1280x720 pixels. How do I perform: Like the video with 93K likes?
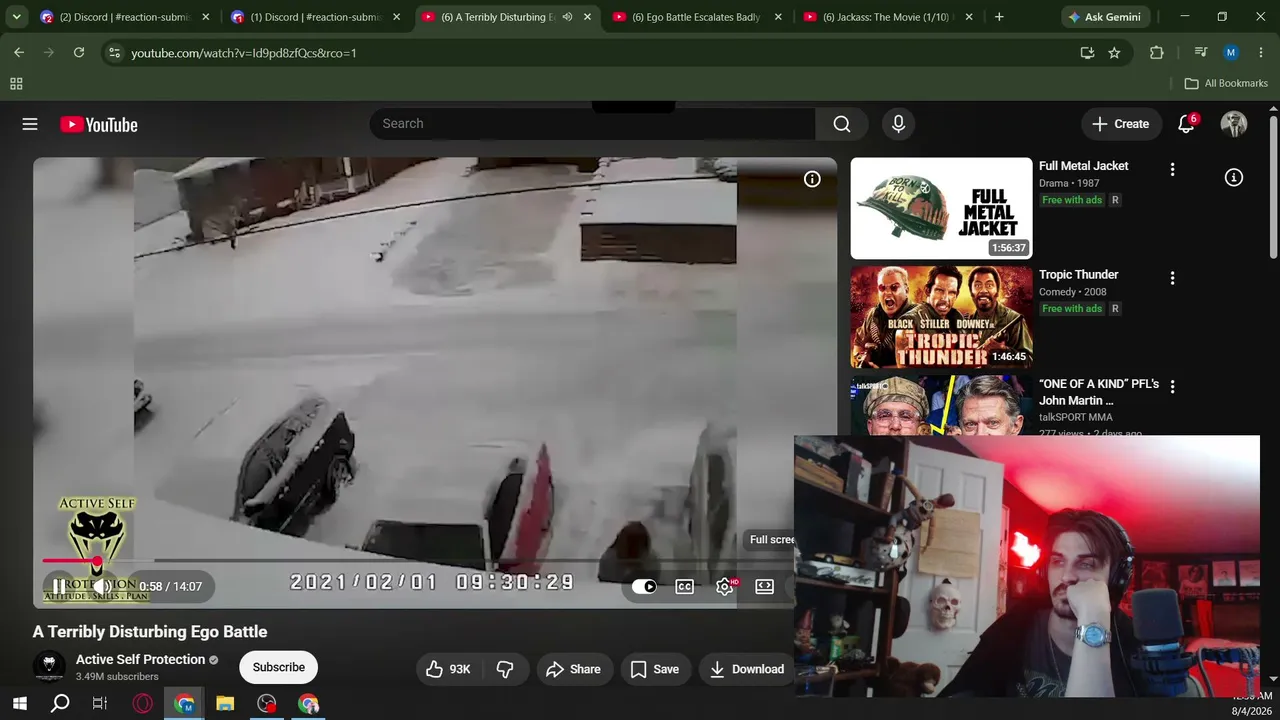pyautogui.click(x=448, y=669)
